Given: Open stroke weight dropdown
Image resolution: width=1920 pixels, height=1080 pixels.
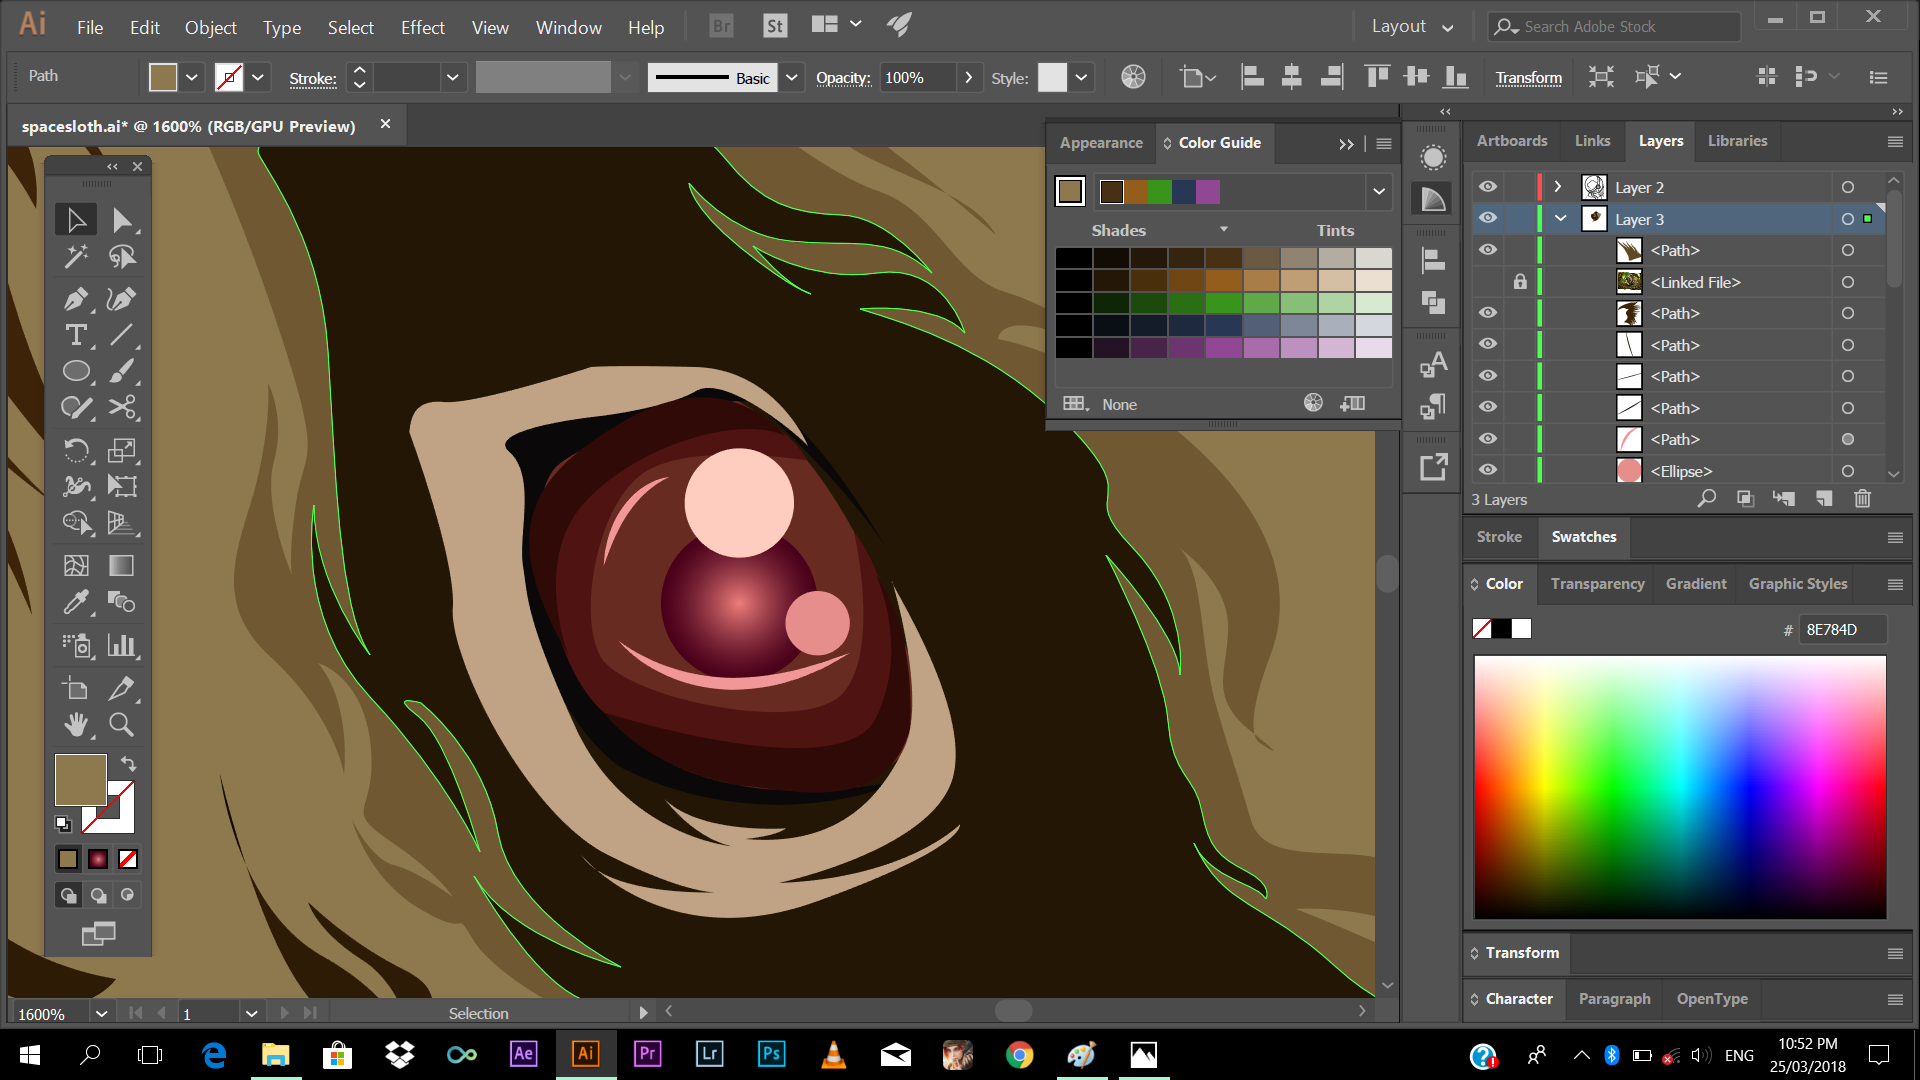Looking at the screenshot, I should click(453, 77).
